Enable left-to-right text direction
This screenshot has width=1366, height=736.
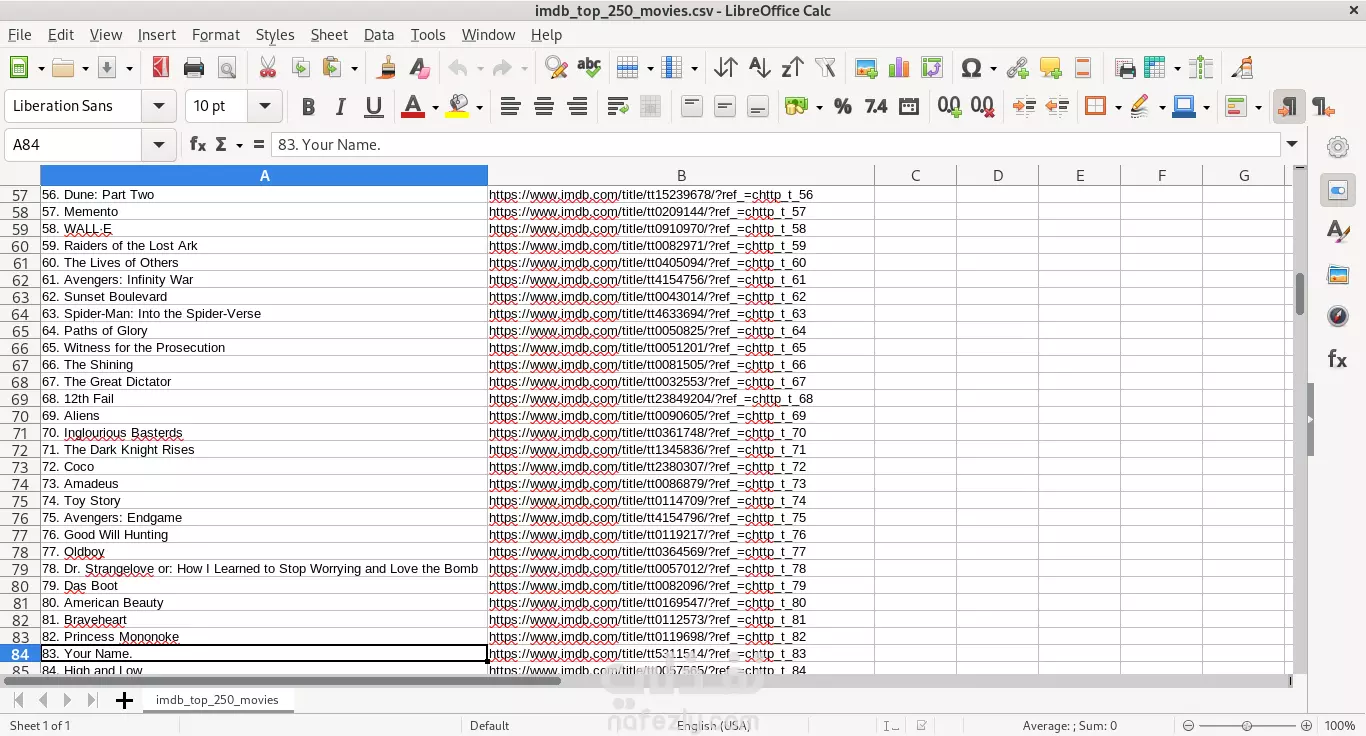[x=1289, y=106]
